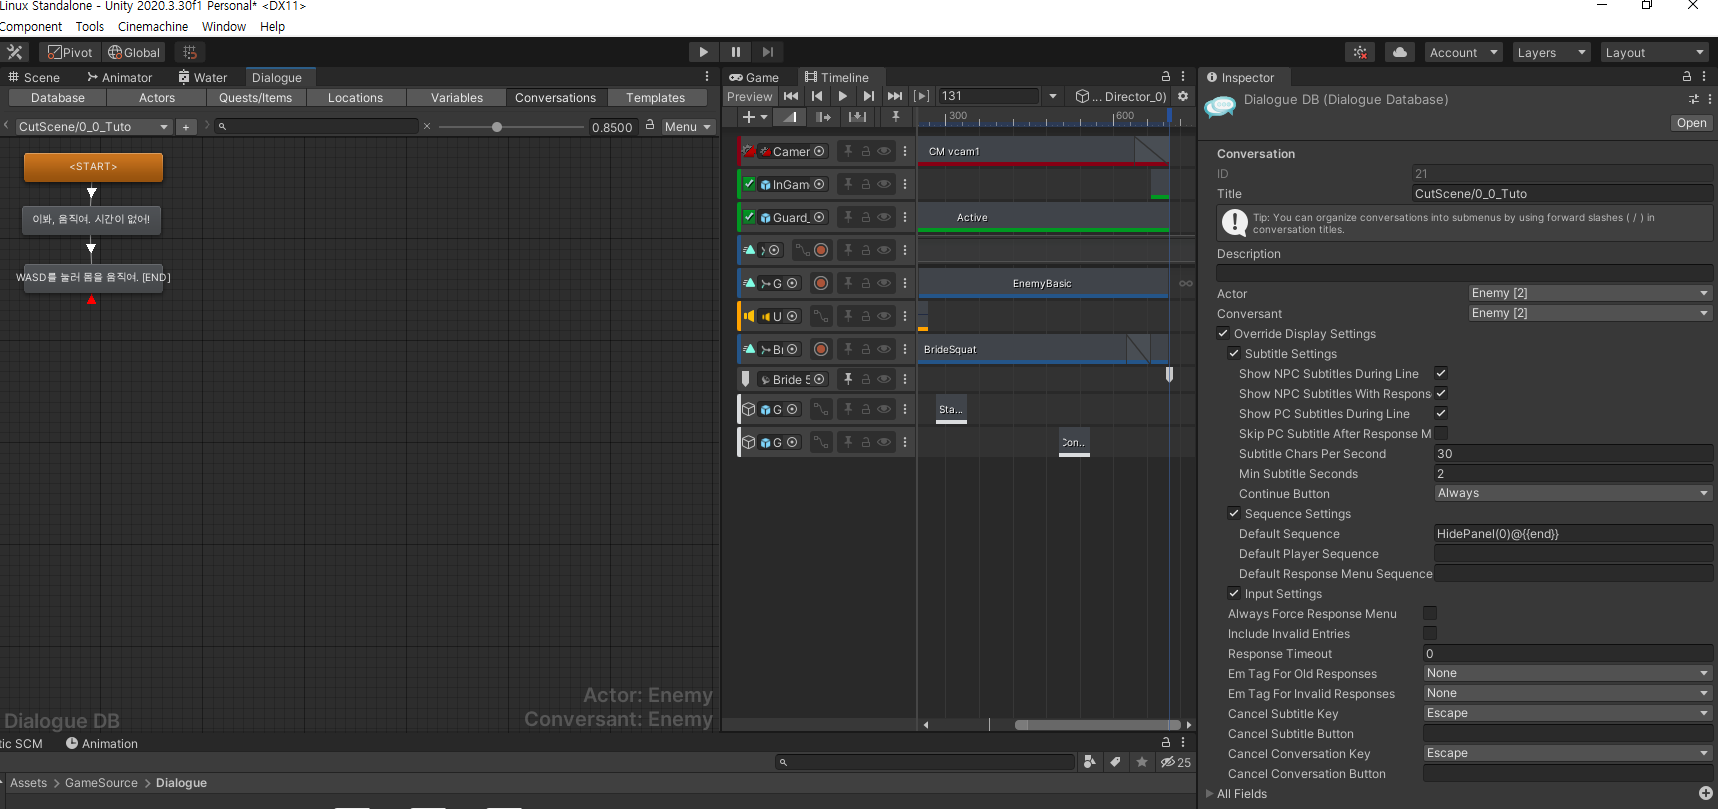Enable record on BrideSquat track
The height and width of the screenshot is (809, 1718).
click(x=821, y=349)
